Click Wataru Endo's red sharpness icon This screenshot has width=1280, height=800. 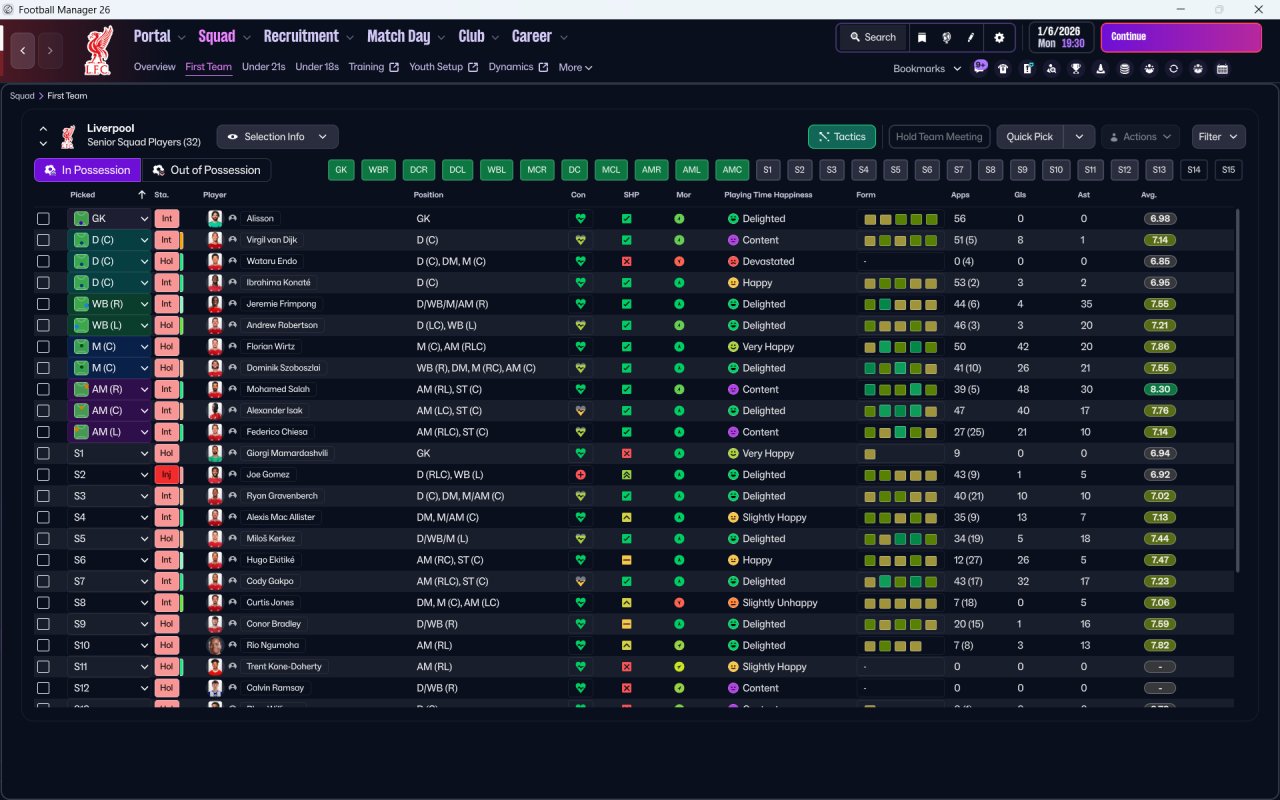(x=626, y=261)
